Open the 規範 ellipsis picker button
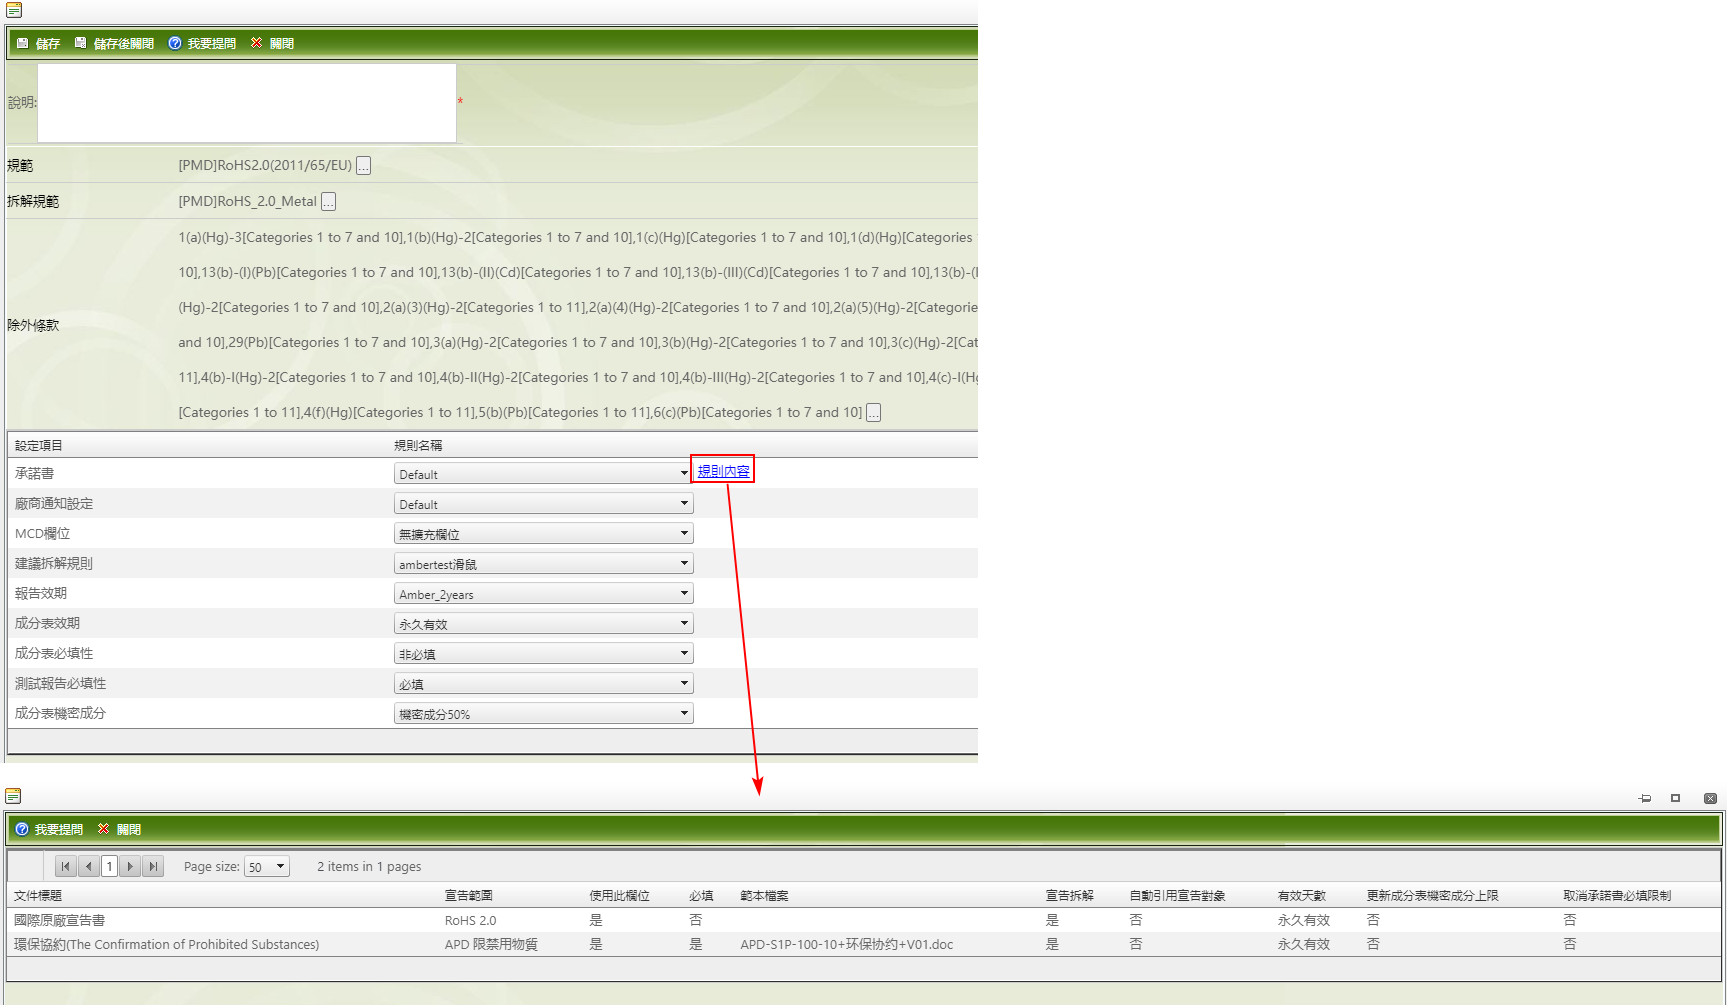The image size is (1731, 1008). pos(363,165)
